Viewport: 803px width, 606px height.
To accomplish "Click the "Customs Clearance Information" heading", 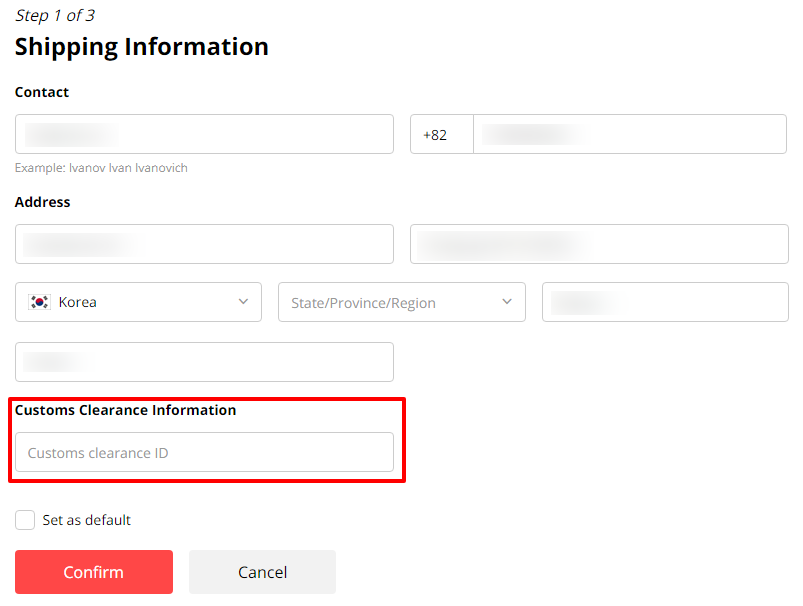I will [x=125, y=410].
